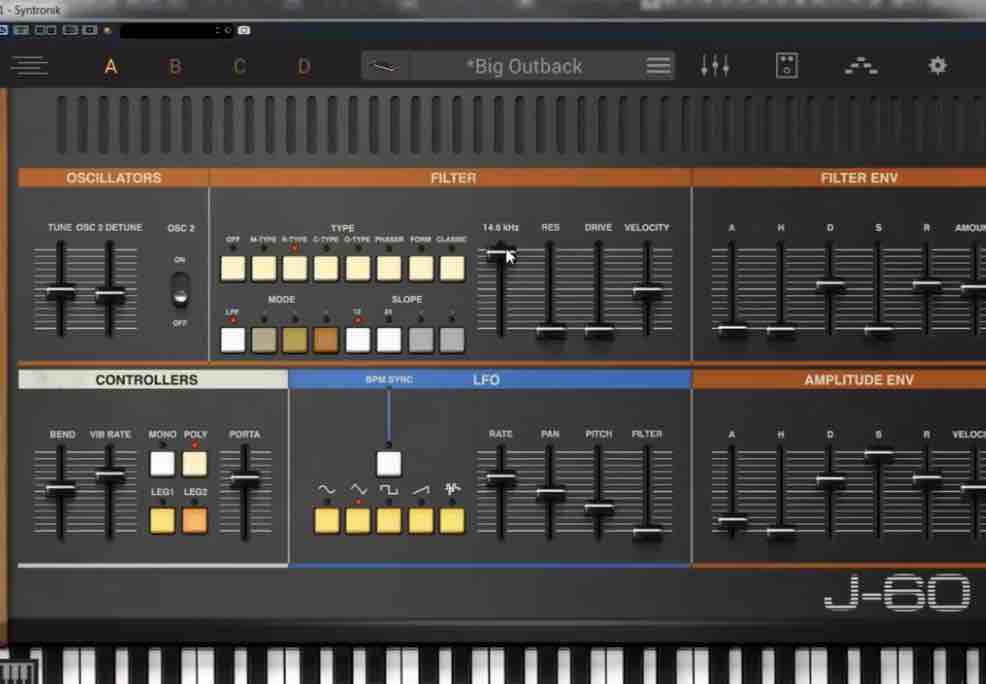This screenshot has height=684, width=986.
Task: Enable MONO mode button
Action: [162, 463]
